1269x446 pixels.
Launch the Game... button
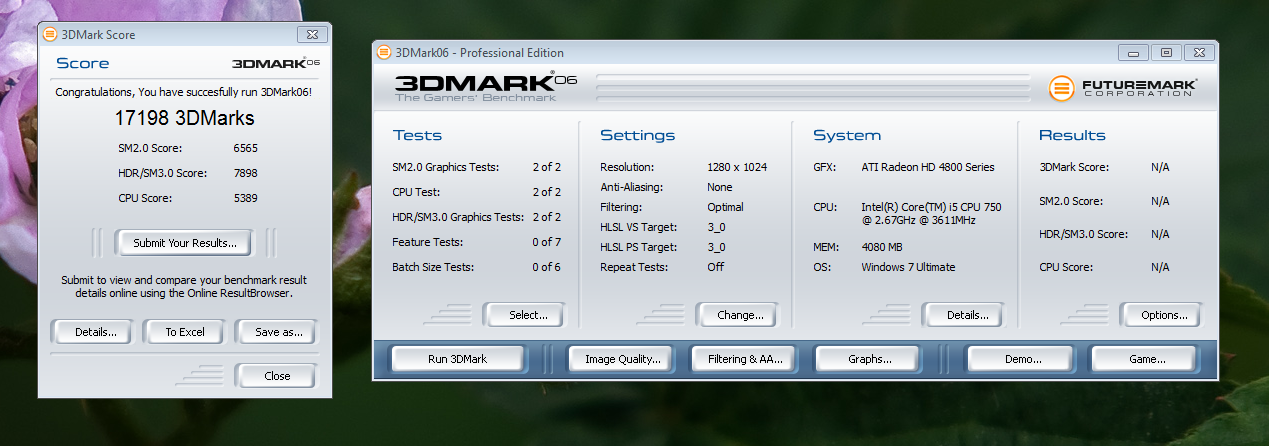coord(1142,359)
